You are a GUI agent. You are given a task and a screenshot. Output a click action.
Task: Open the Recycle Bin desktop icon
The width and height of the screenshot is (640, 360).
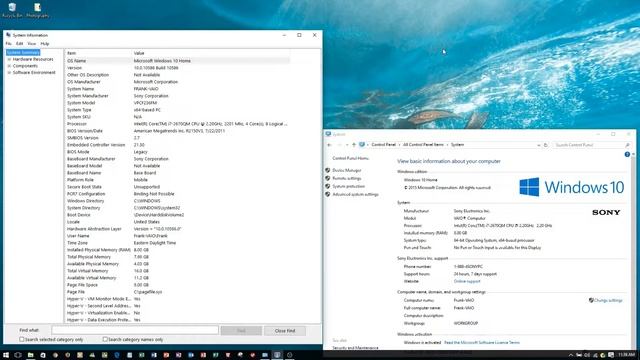point(12,10)
